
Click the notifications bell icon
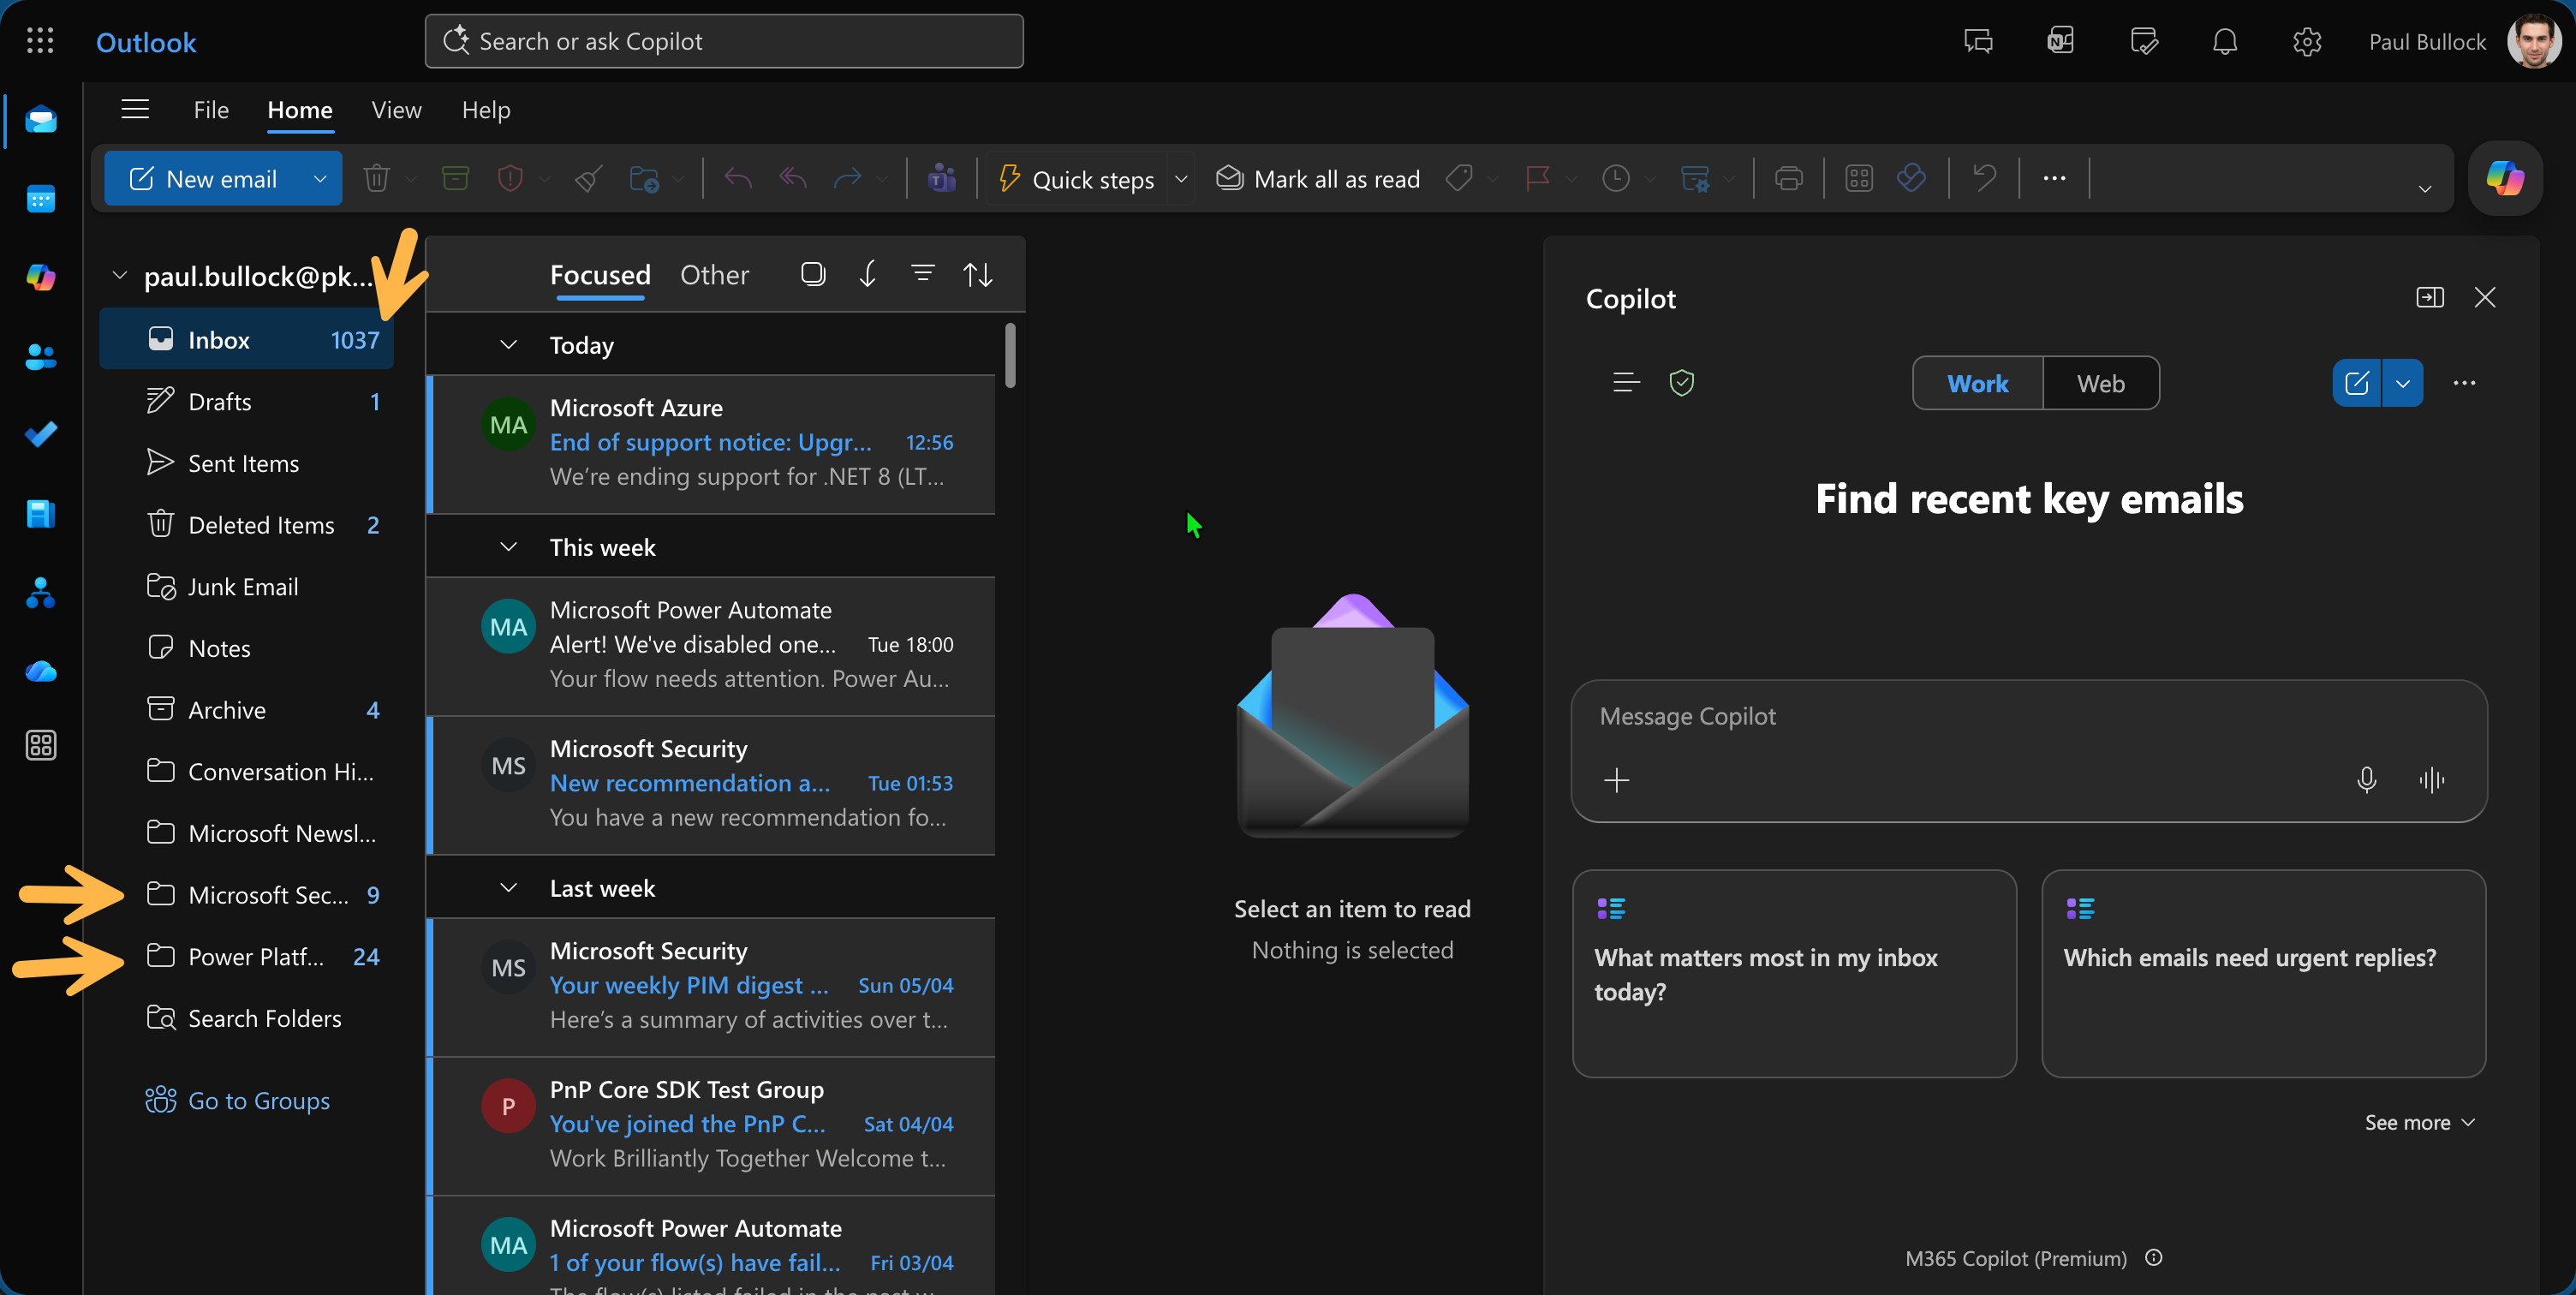click(x=2224, y=42)
